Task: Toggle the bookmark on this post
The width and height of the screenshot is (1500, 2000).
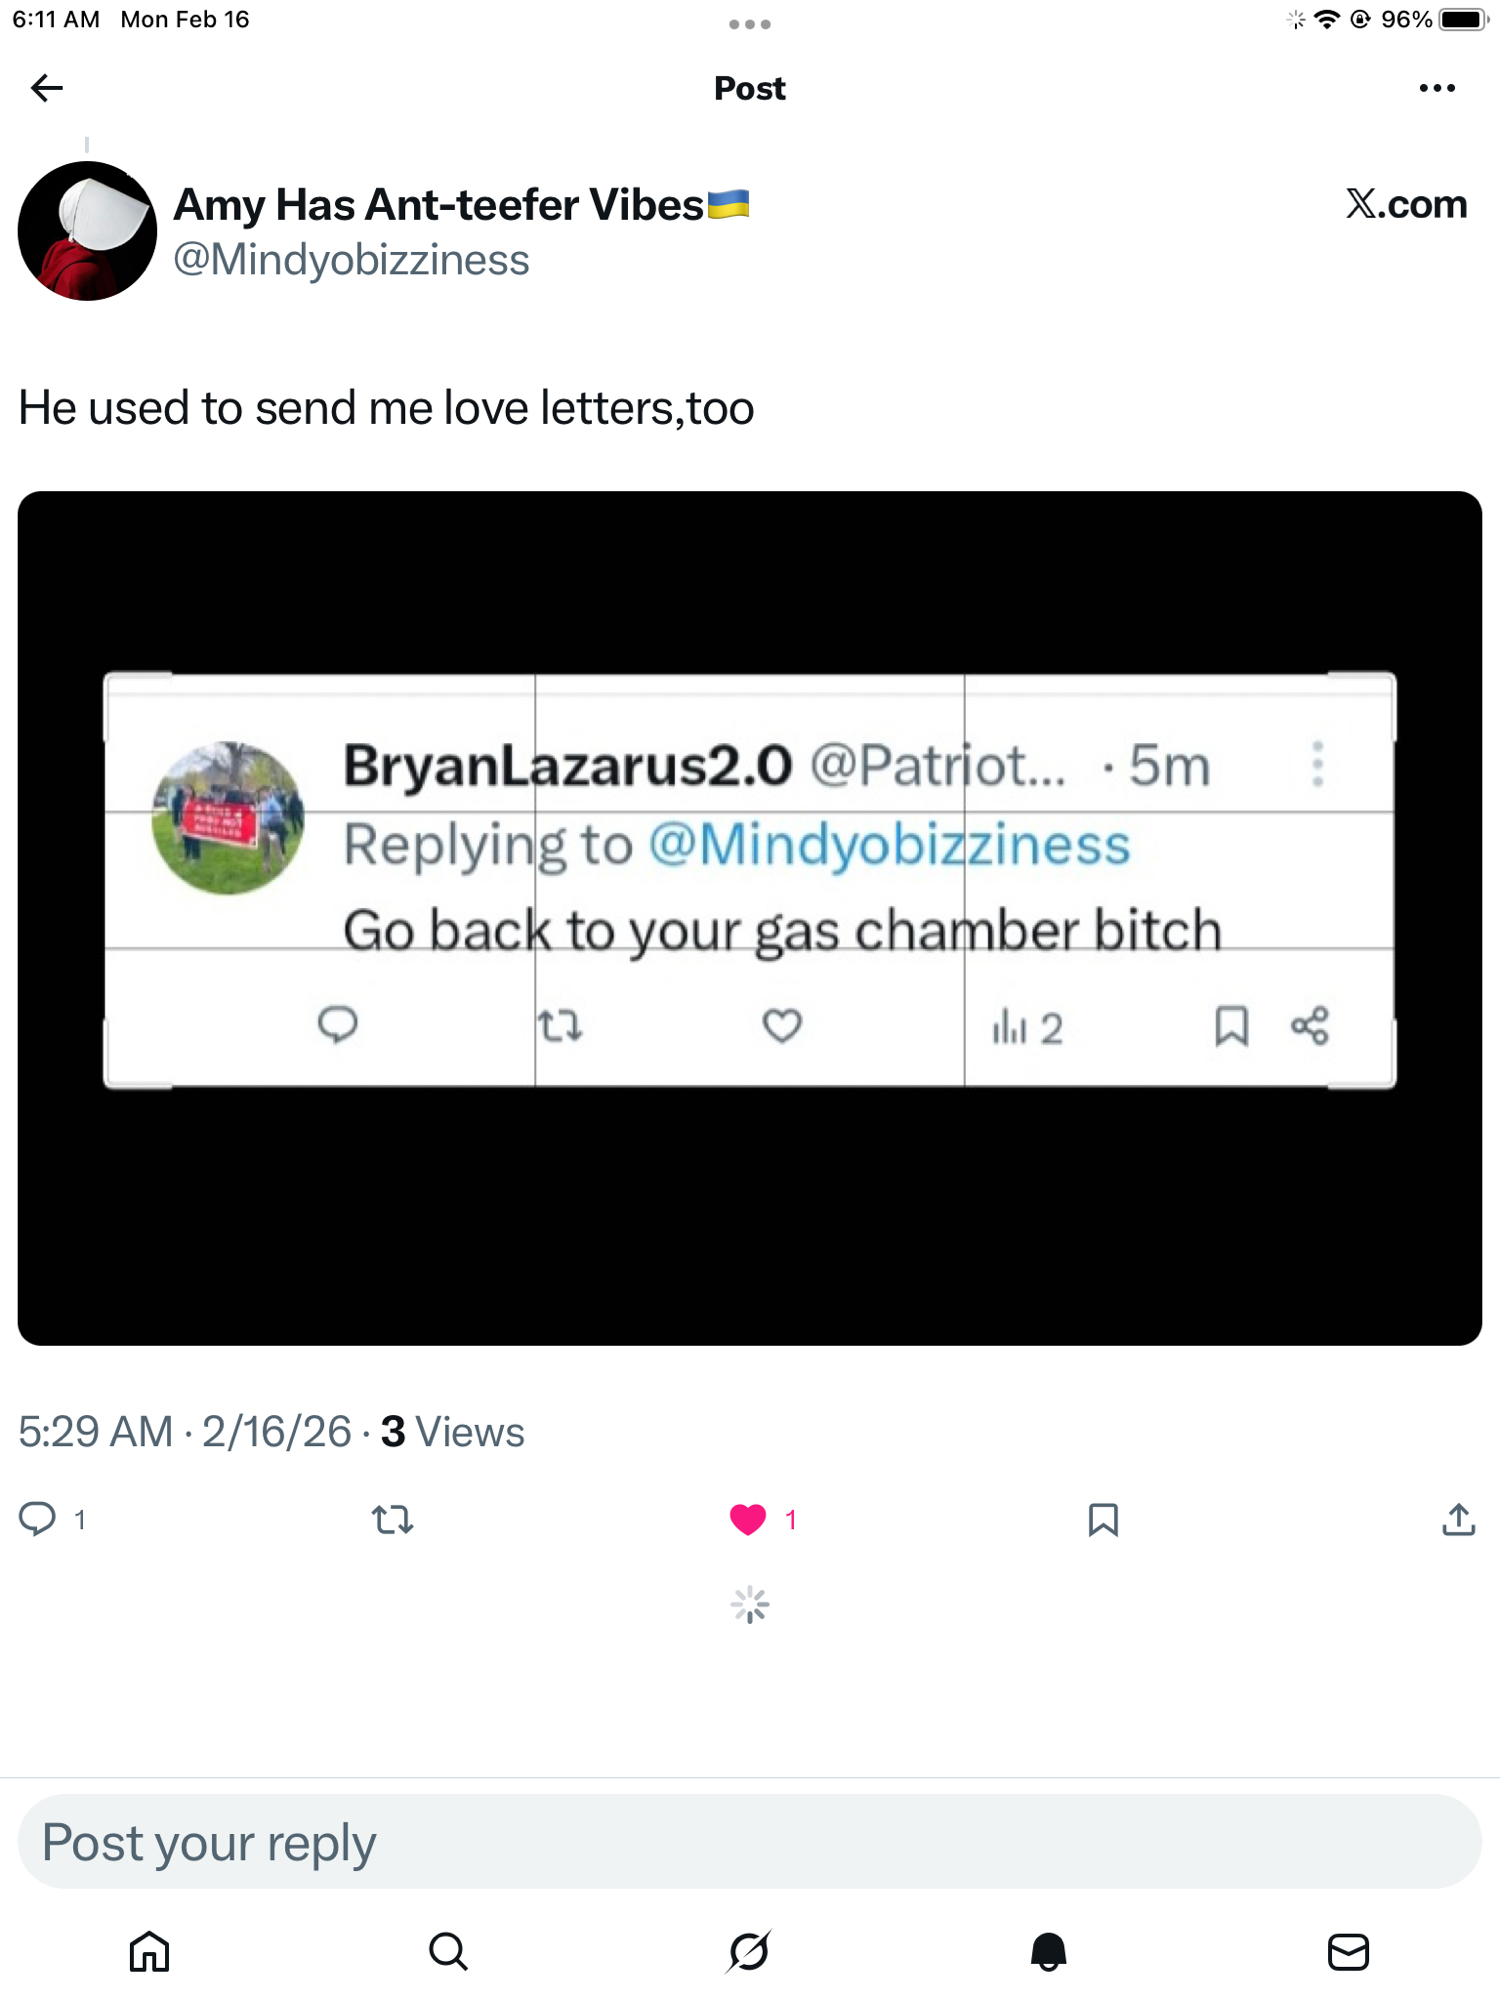Action: tap(1102, 1519)
